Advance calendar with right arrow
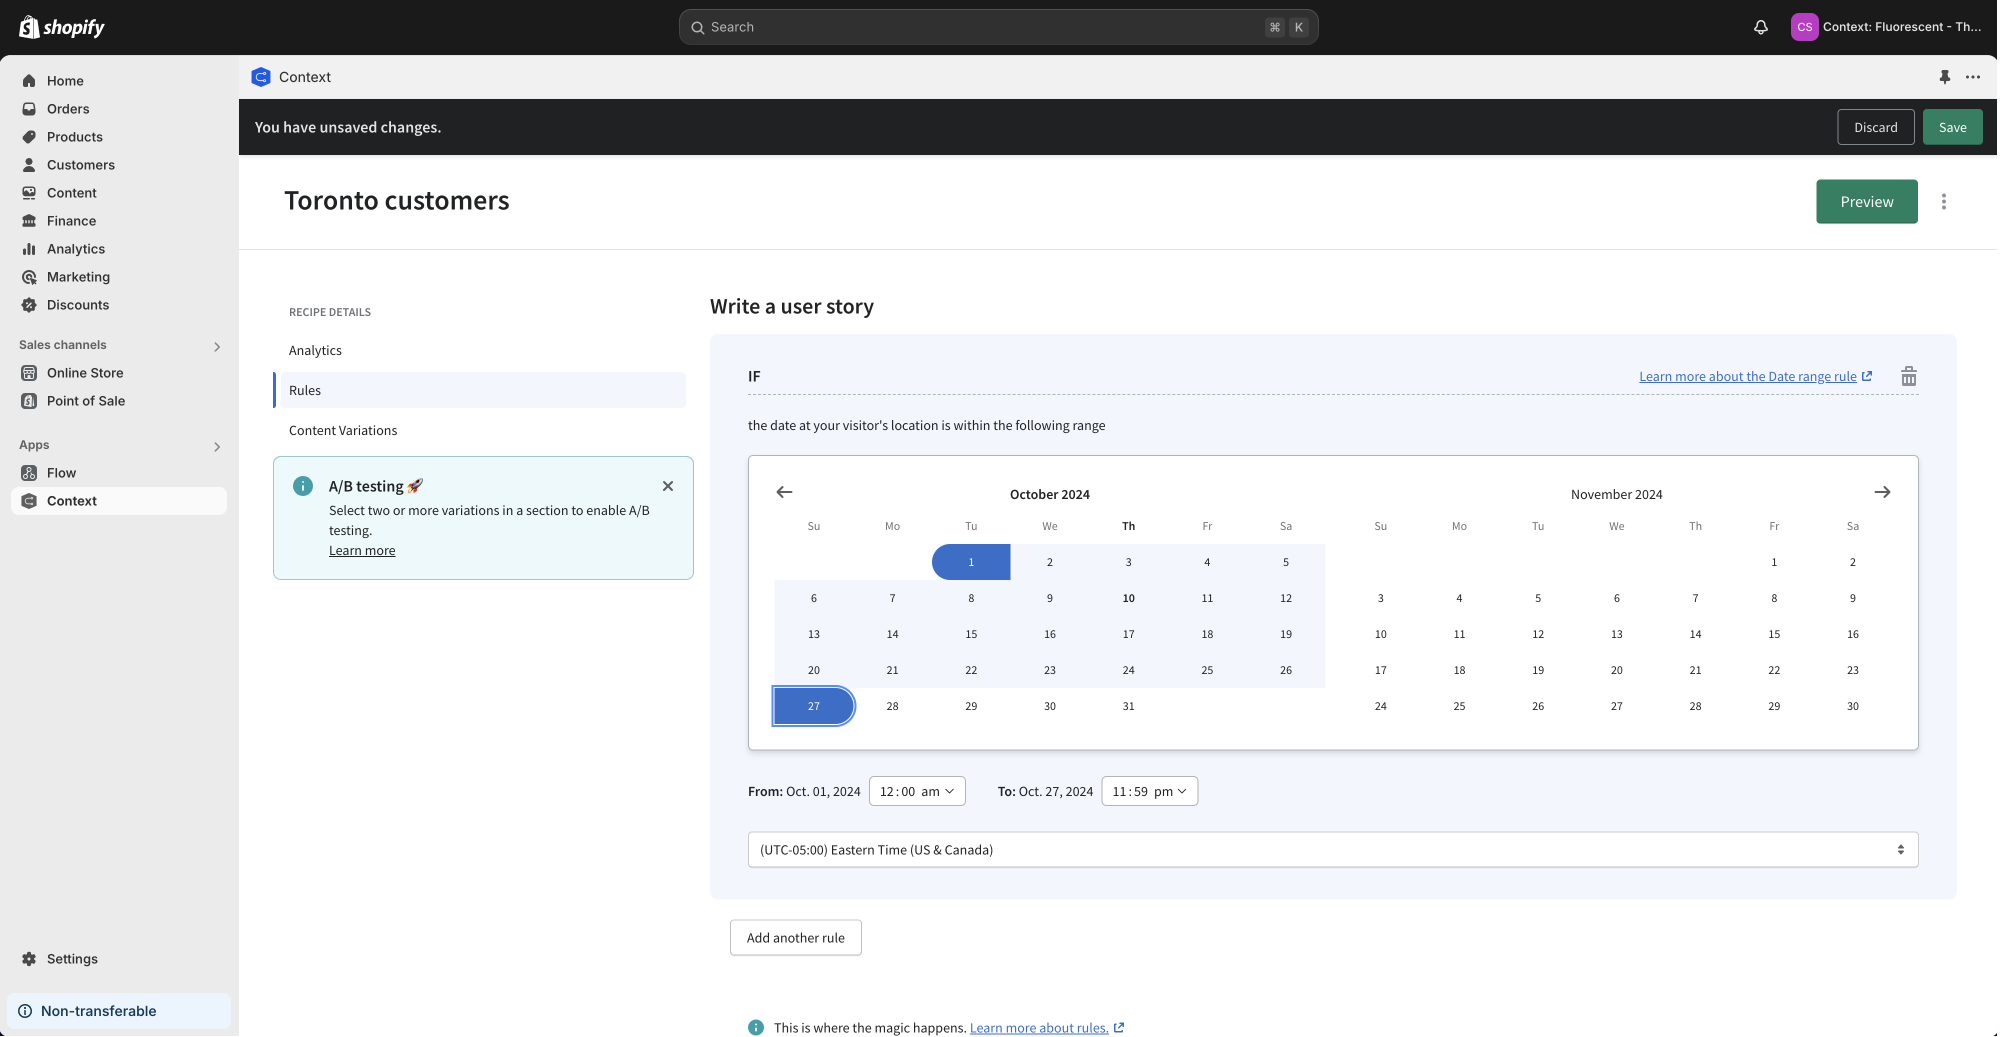Viewport: 2000px width, 1037px height. tap(1881, 492)
